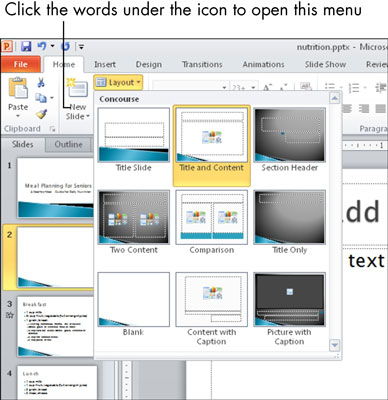388x400 pixels.
Task: Switch to the Insert ribbon tab
Action: click(x=105, y=64)
